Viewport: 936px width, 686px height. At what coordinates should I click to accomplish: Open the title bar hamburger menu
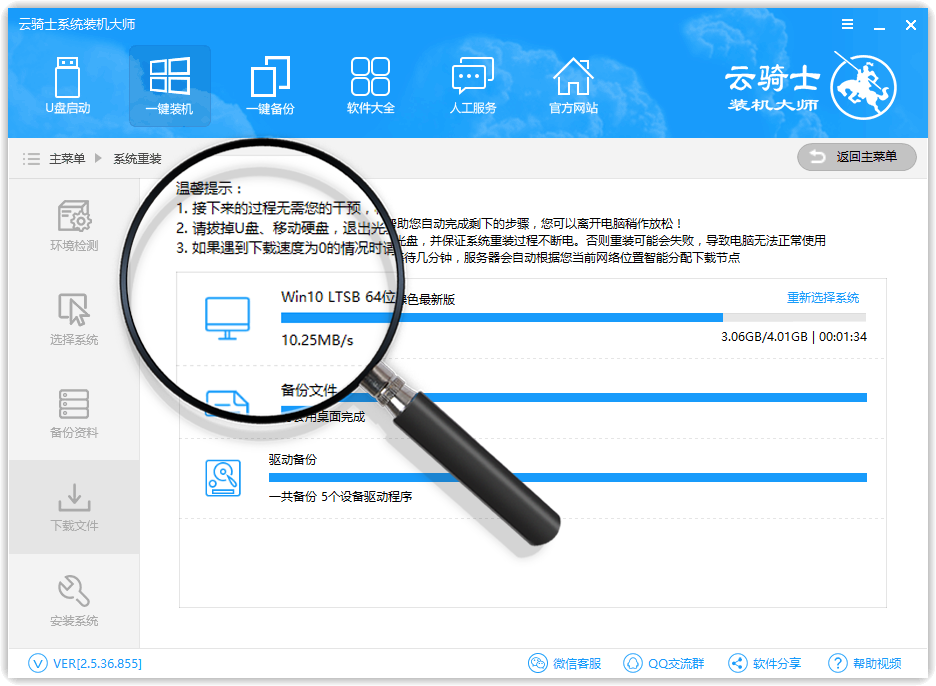point(847,24)
